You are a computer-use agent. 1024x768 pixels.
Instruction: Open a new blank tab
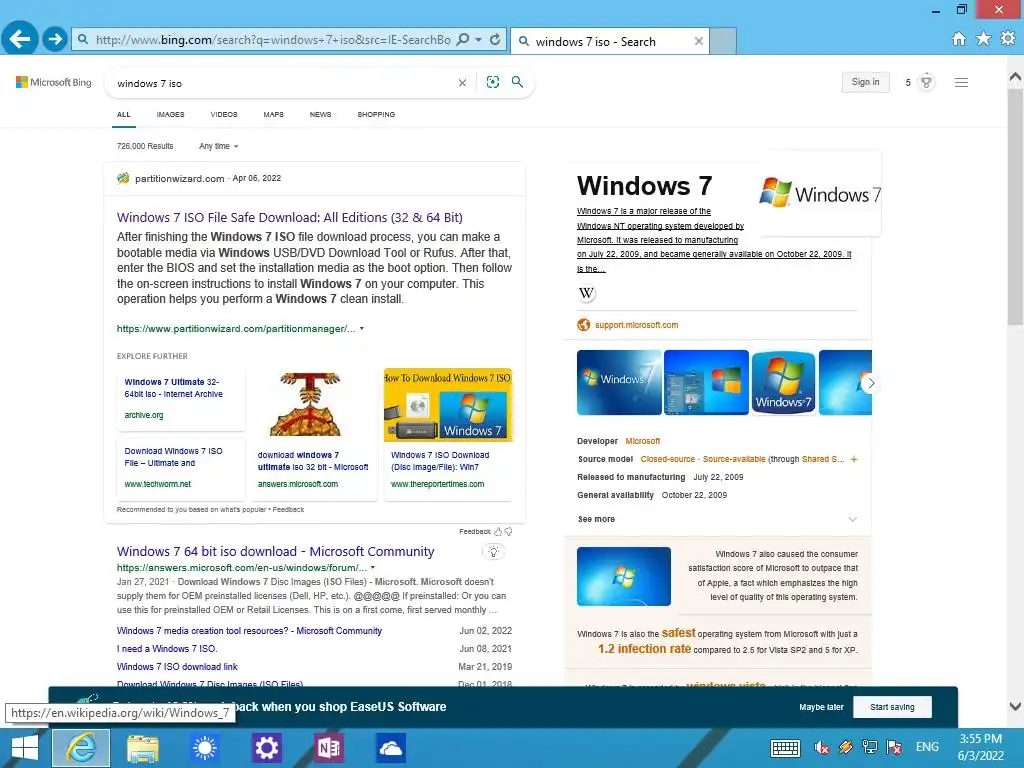(x=723, y=41)
